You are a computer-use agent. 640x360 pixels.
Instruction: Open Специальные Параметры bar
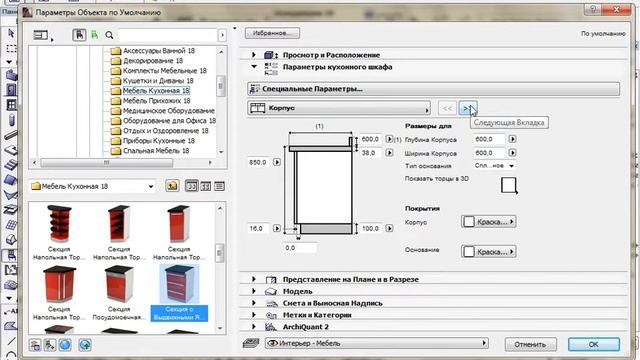(x=433, y=89)
